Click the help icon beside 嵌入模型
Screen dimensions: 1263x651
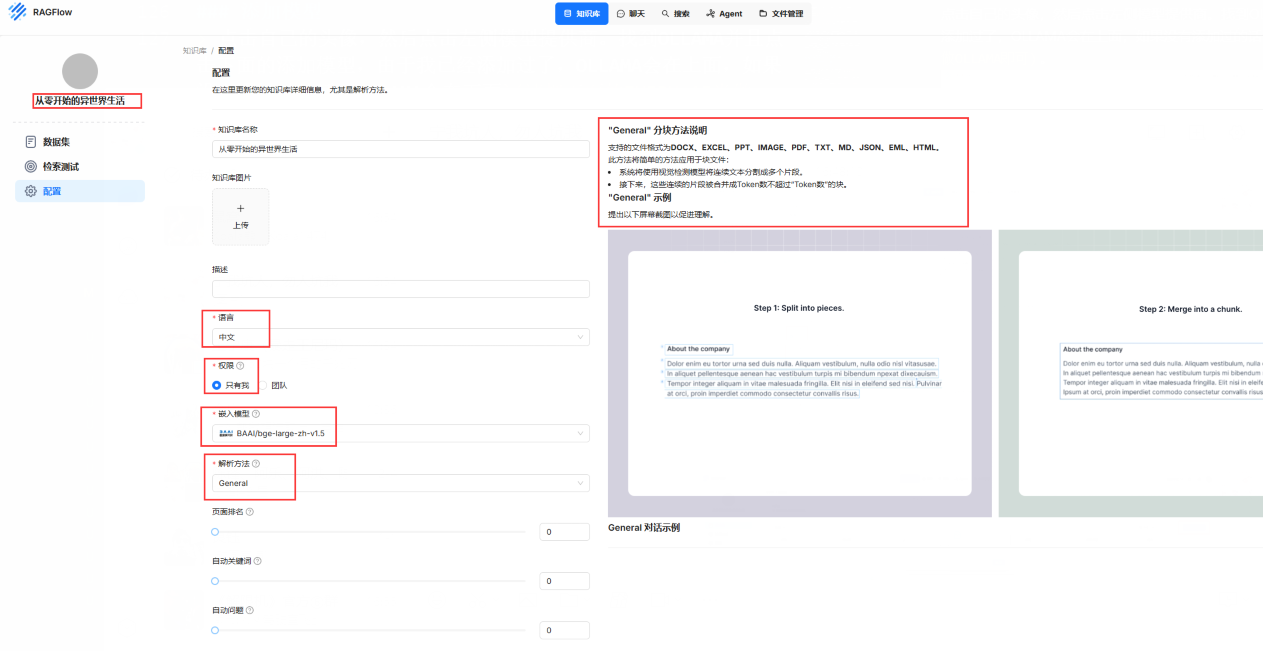pos(256,414)
